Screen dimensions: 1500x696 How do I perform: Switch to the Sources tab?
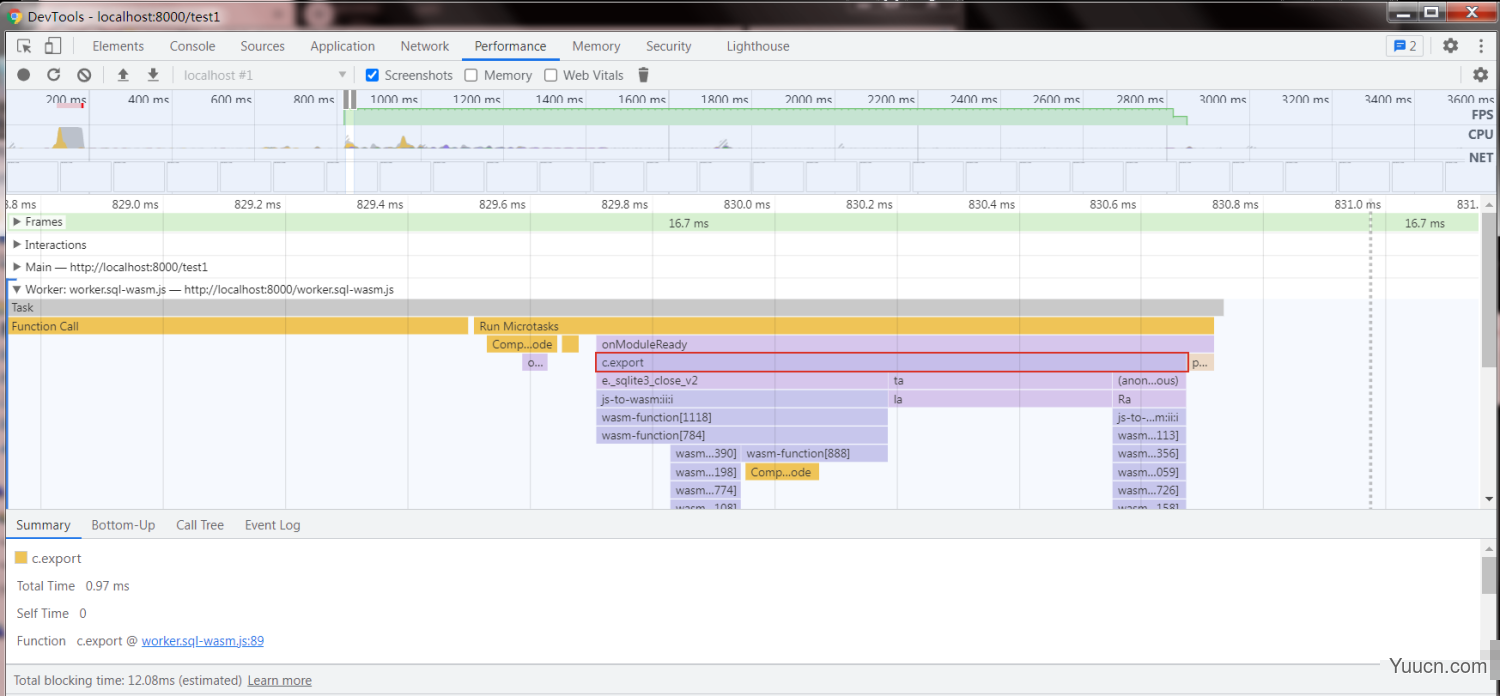point(262,46)
